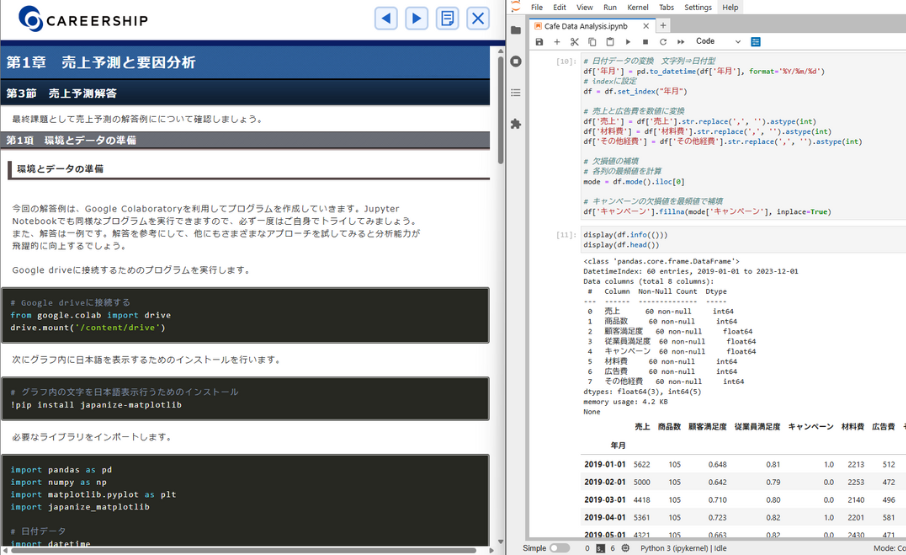Open the file browser folder icon in sidebar

click(516, 30)
